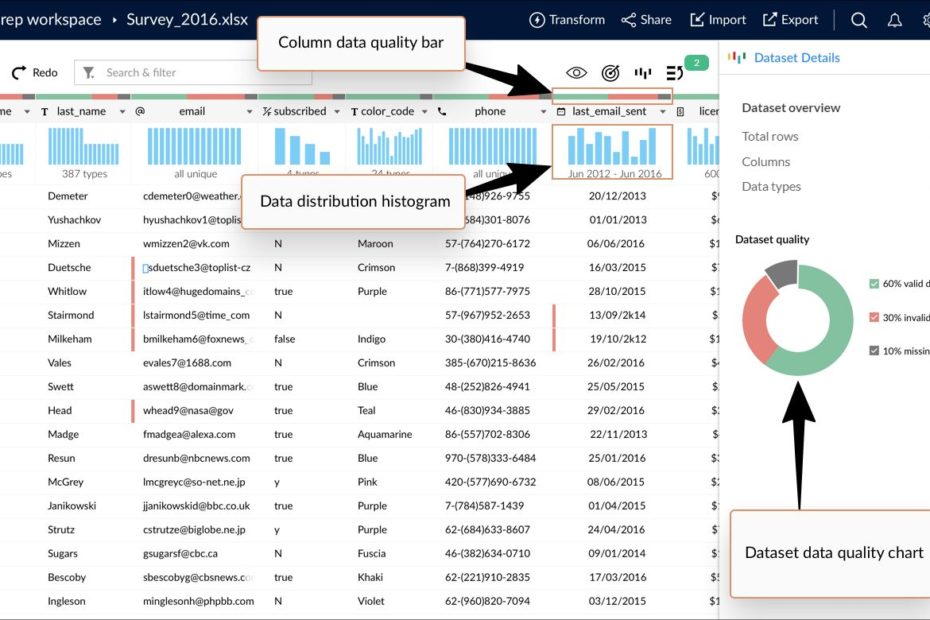Viewport: 930px width, 620px height.
Task: Open the rules list icon with badge
Action: coord(675,73)
